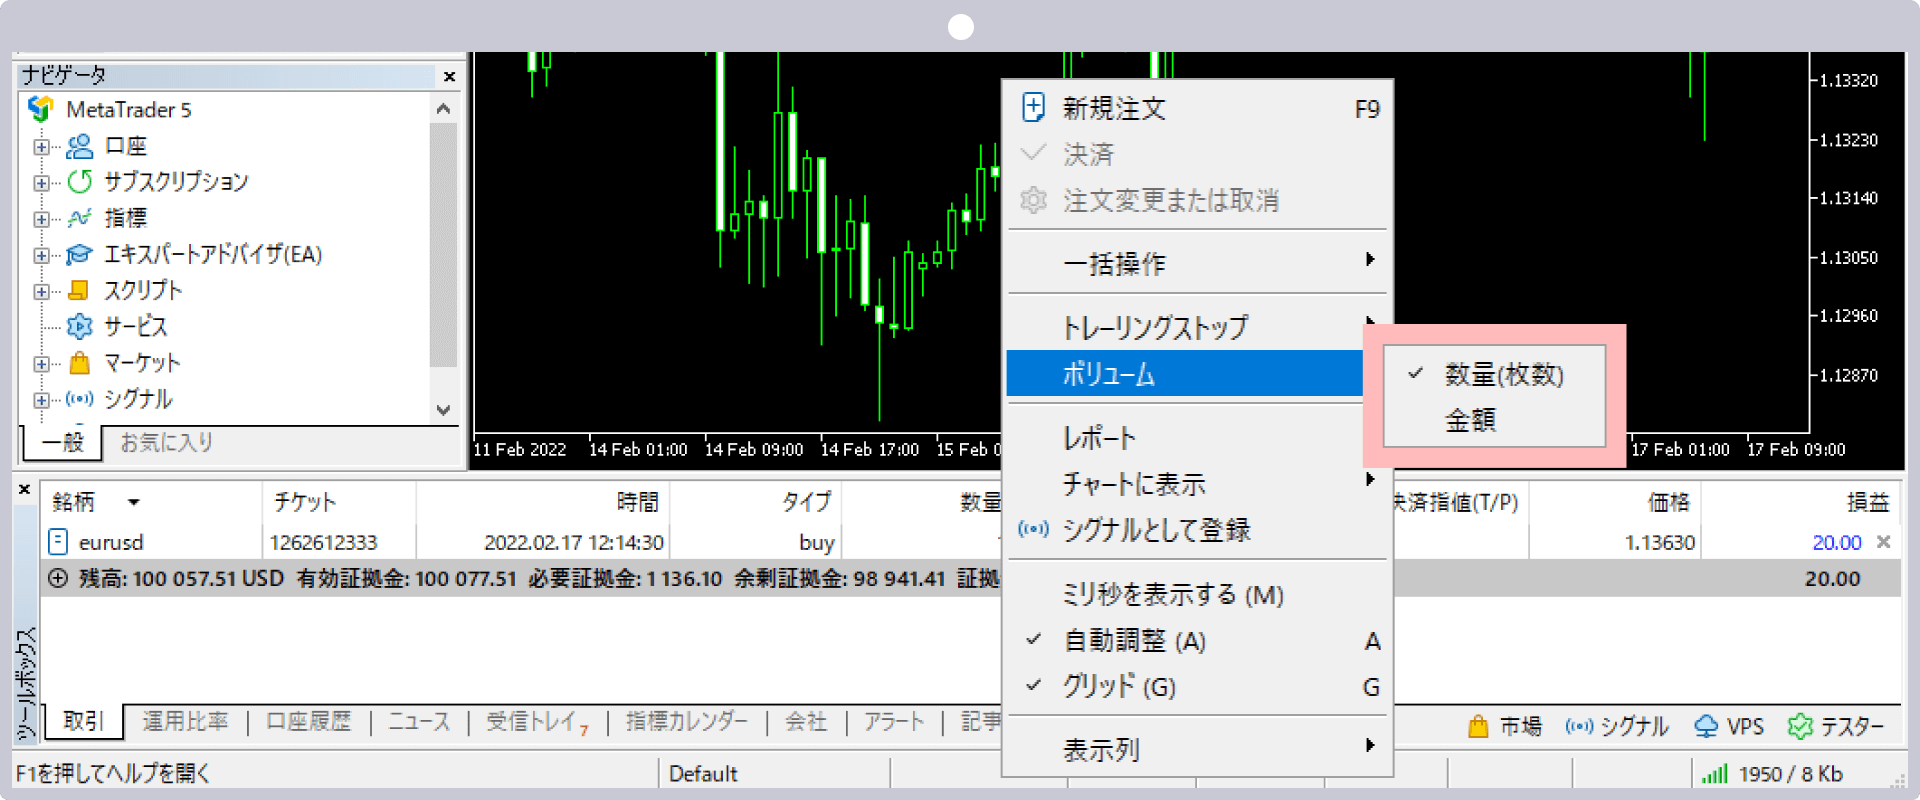Expand the 口座 tree node
This screenshot has width=1920, height=800.
click(41, 147)
